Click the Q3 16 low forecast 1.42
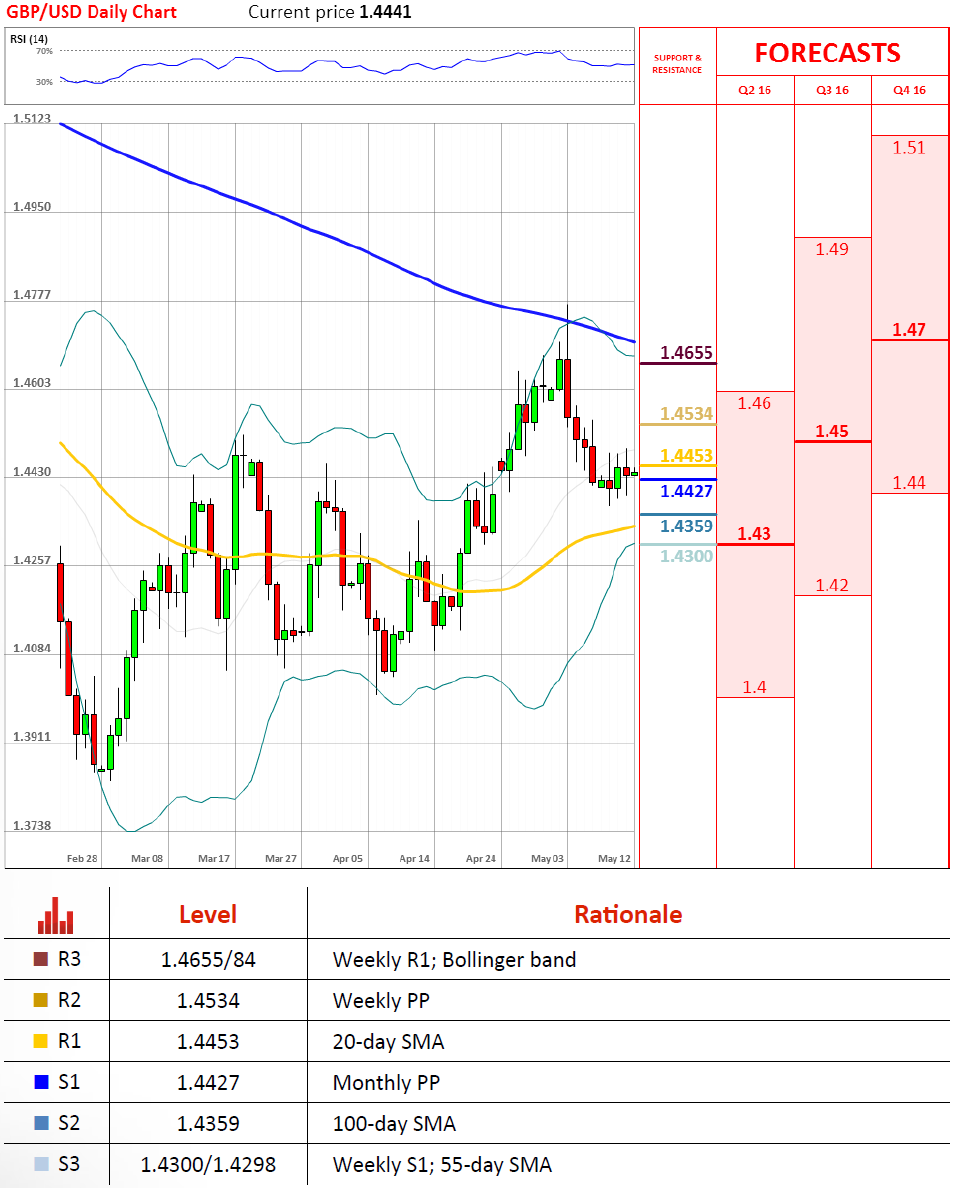The image size is (954, 1188). (832, 585)
